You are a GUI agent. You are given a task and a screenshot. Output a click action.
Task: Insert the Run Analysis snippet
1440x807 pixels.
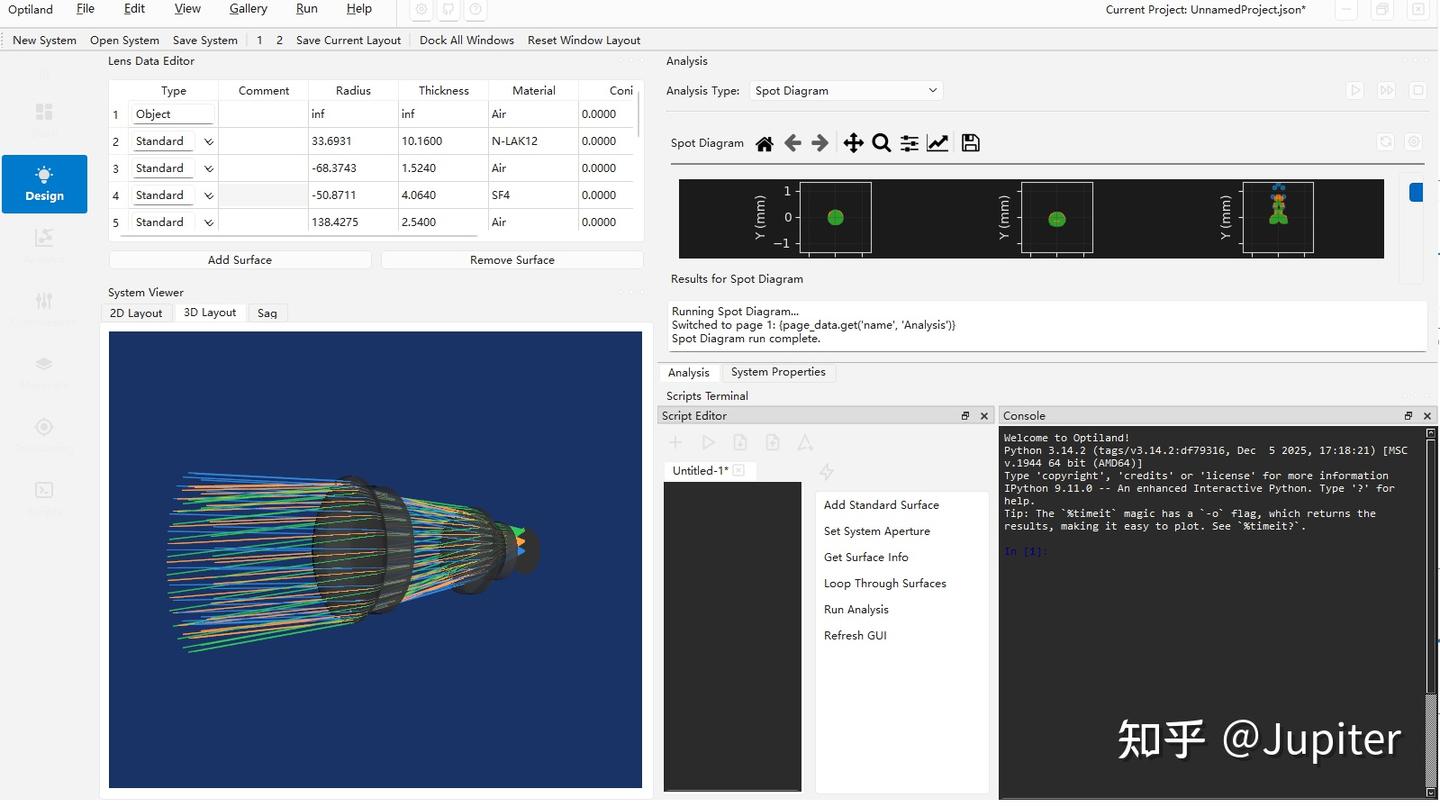(x=856, y=609)
